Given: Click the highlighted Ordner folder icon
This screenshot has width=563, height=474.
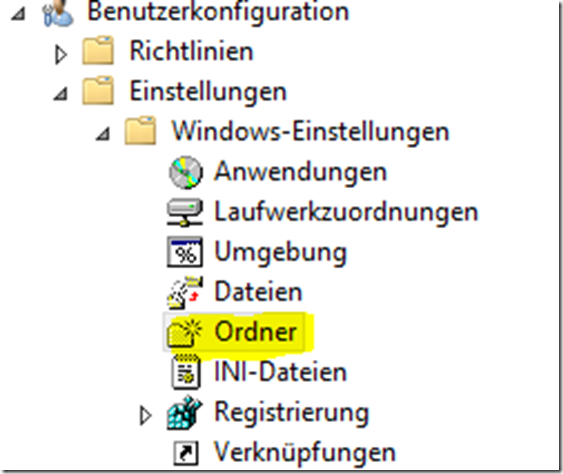Looking at the screenshot, I should (x=185, y=332).
